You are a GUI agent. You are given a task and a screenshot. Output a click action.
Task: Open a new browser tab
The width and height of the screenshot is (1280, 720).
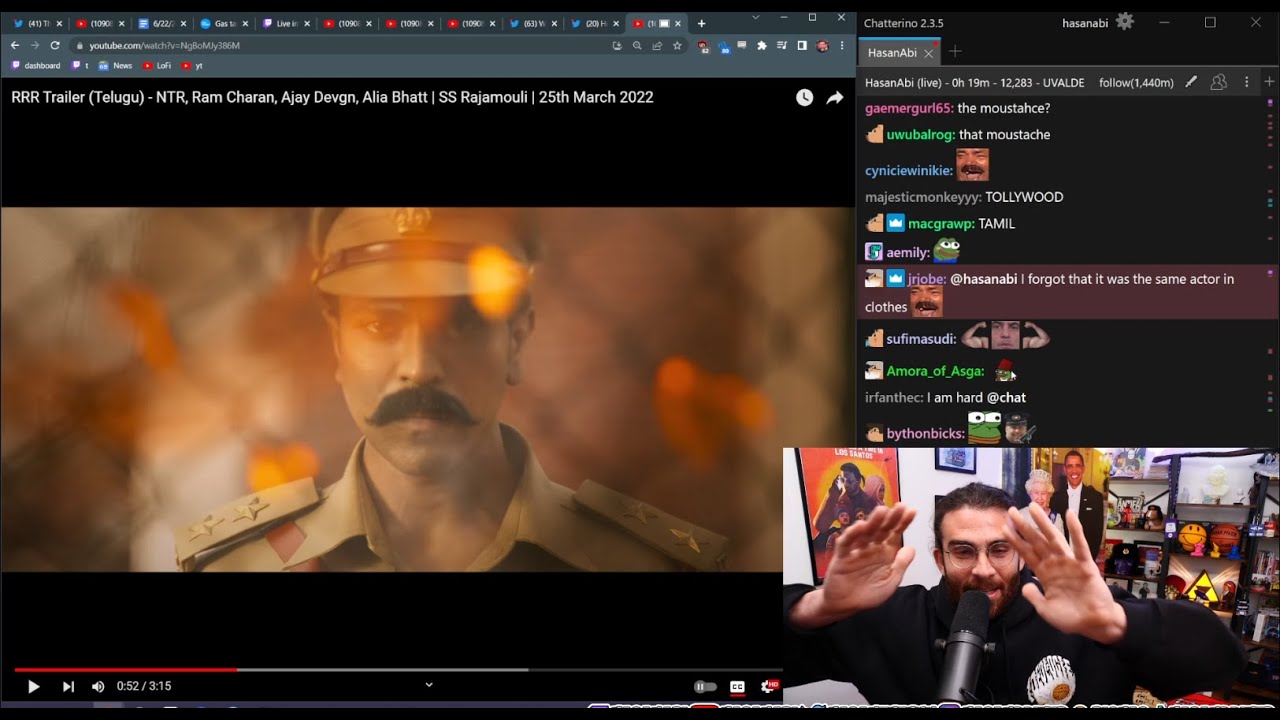pyautogui.click(x=701, y=23)
